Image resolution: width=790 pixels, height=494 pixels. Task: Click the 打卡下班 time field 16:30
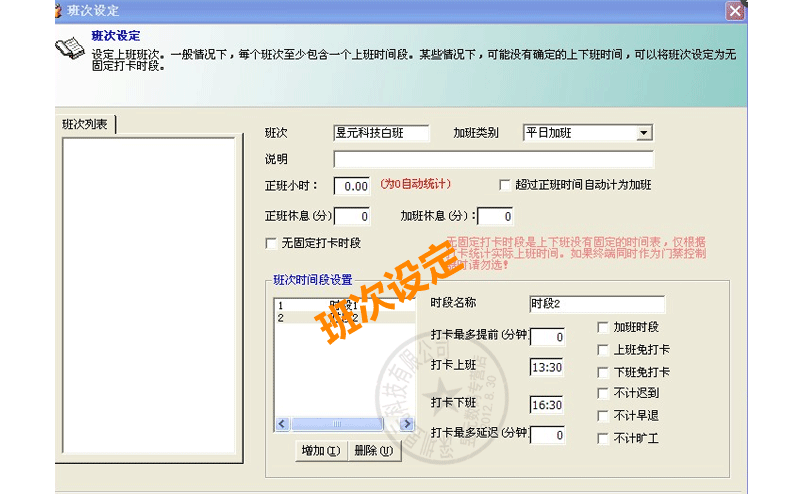(x=547, y=405)
